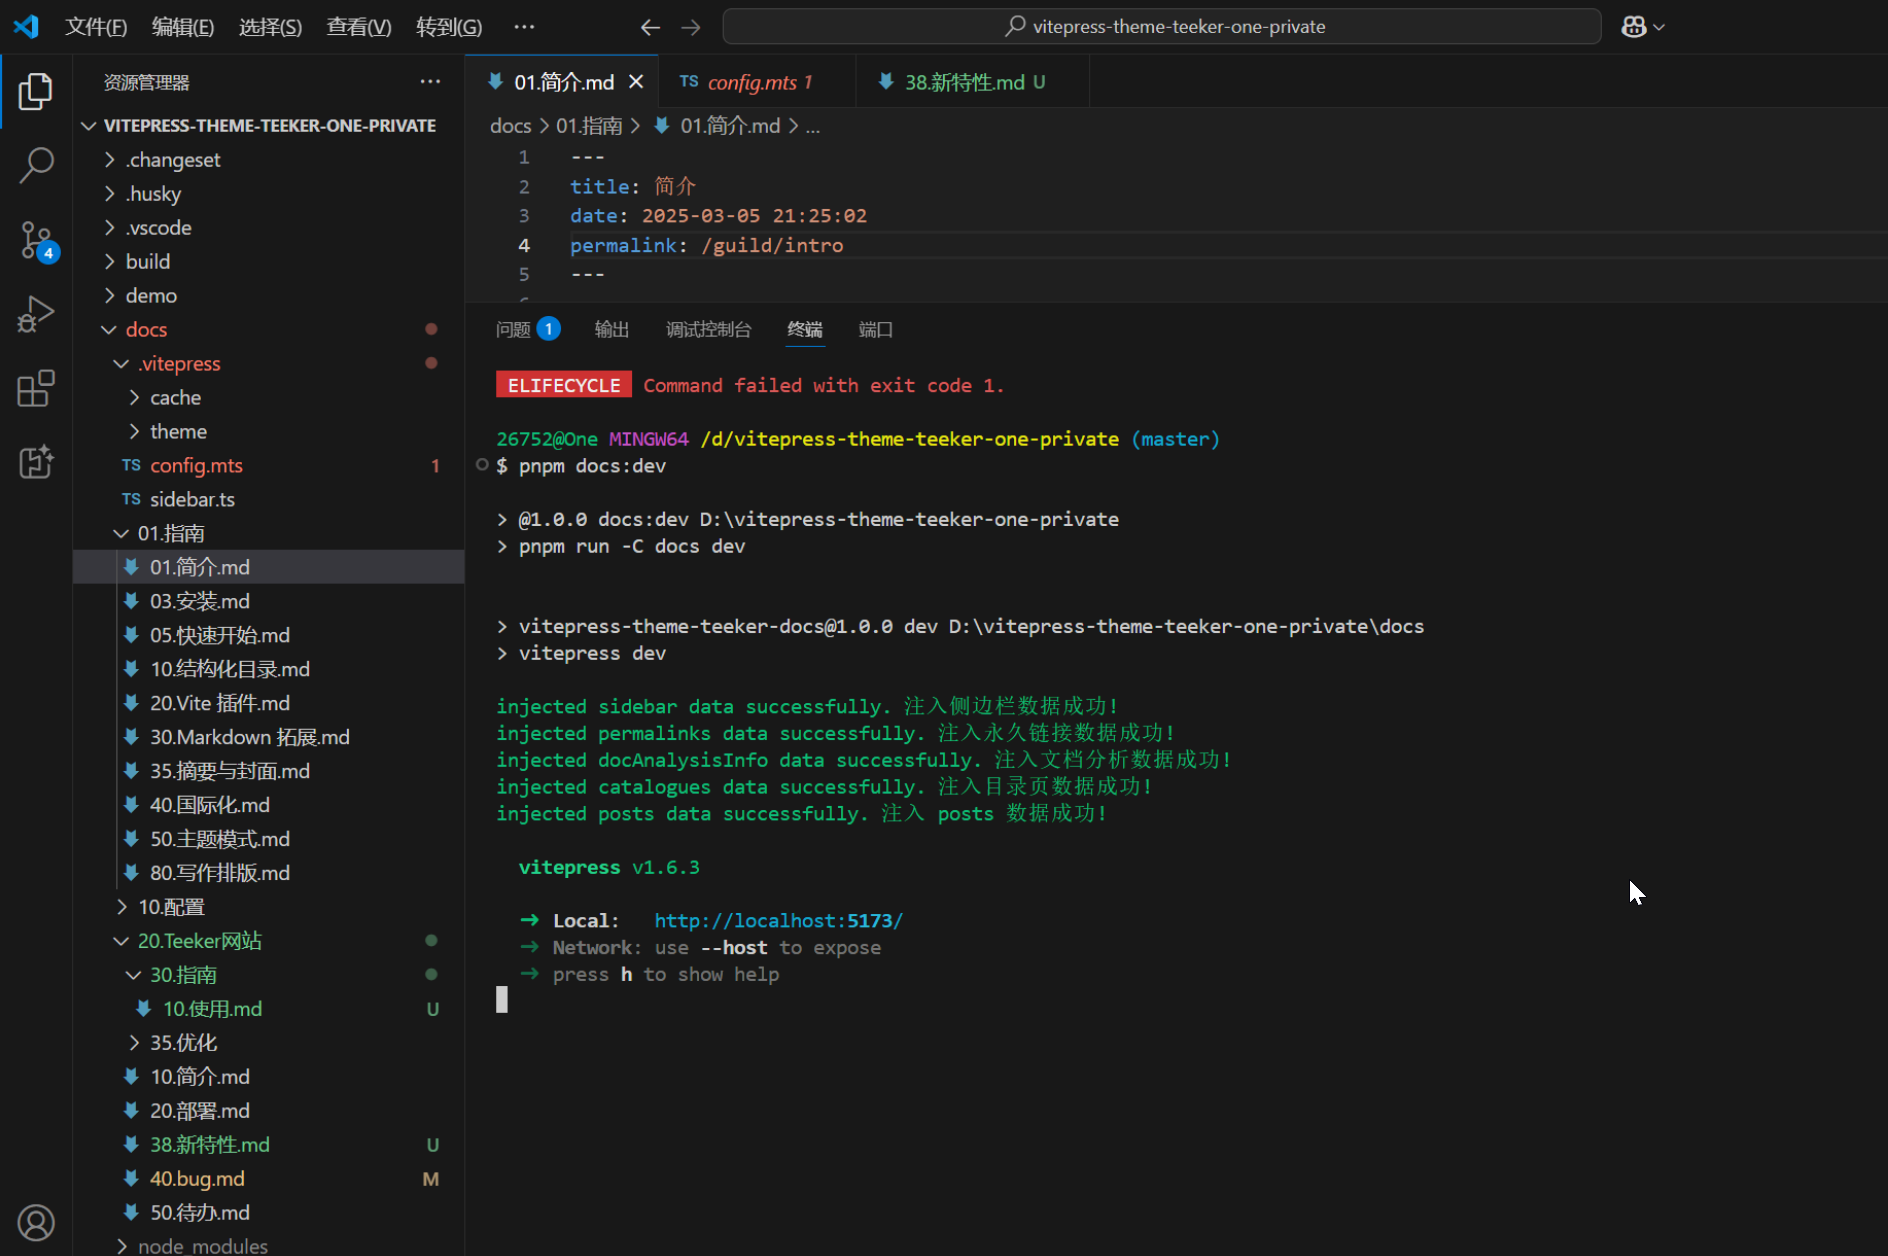Viewport: 1888px width, 1256px height.
Task: Open the http://localhost:5173/ link in terminal
Action: pyautogui.click(x=778, y=920)
